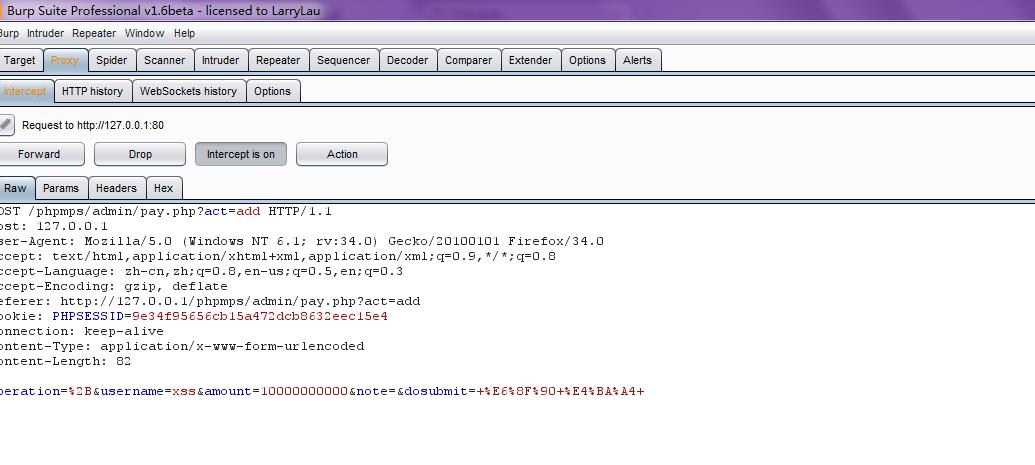The image size is (1035, 465).
Task: View the Alerts tab
Action: (638, 60)
